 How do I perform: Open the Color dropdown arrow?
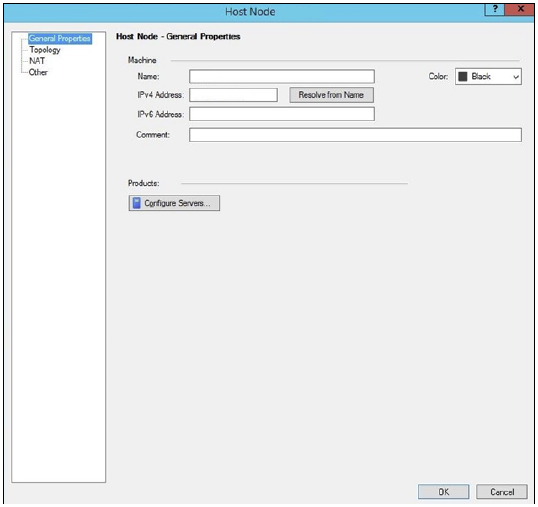point(515,77)
